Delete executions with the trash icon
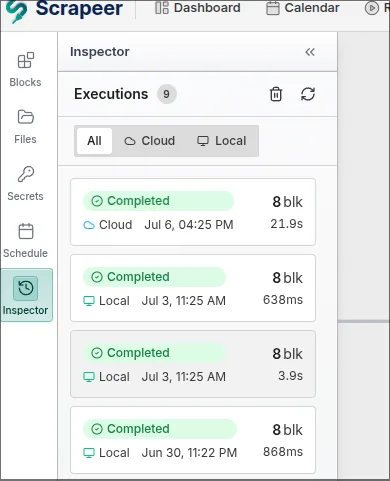 click(276, 94)
